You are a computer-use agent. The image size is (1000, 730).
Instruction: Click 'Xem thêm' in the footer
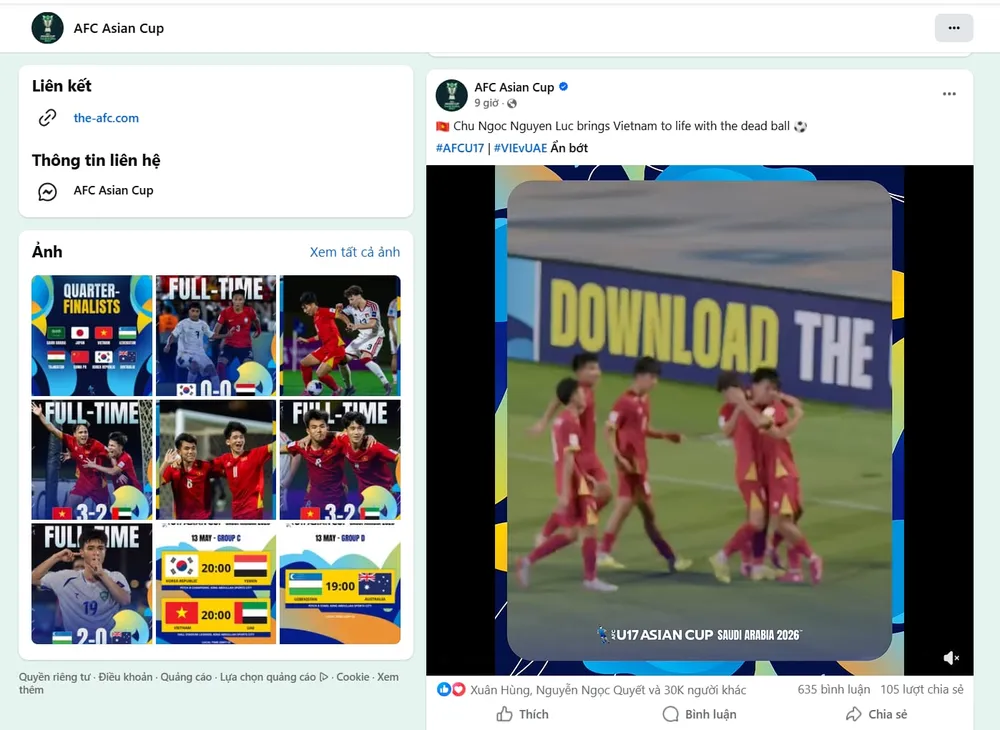tap(388, 677)
